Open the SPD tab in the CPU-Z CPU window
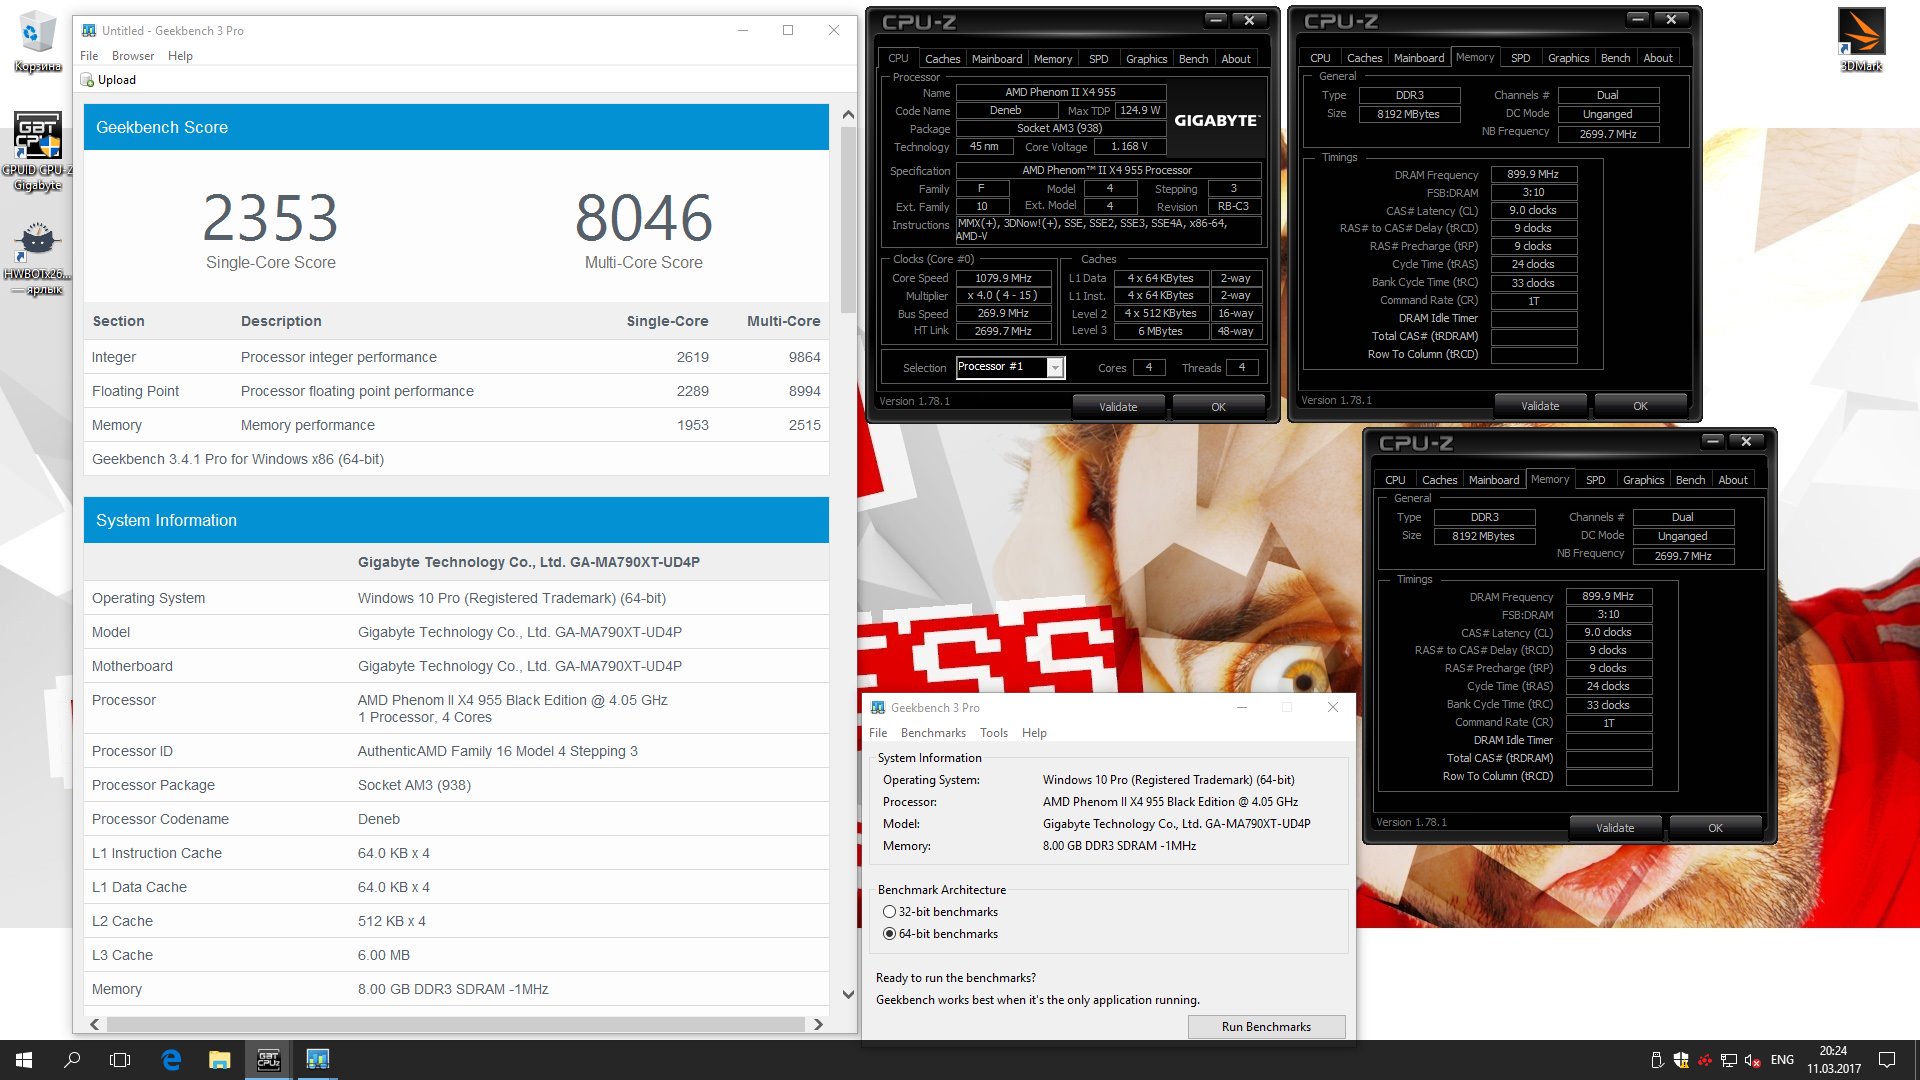This screenshot has height=1080, width=1920. [x=1099, y=59]
